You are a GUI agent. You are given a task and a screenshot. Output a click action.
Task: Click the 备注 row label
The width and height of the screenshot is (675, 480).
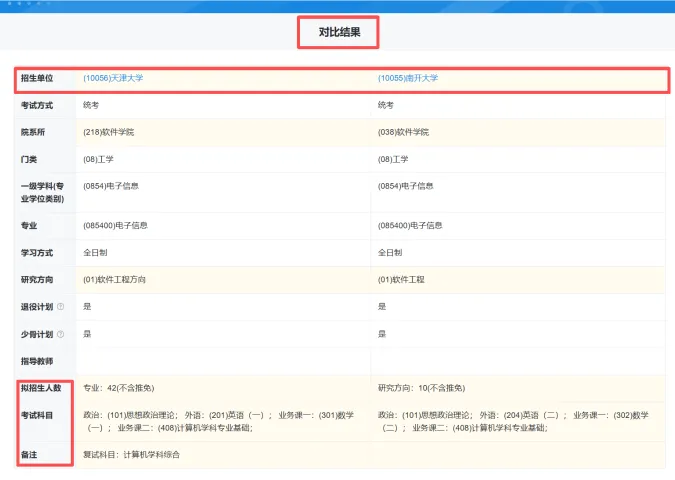pyautogui.click(x=29, y=455)
